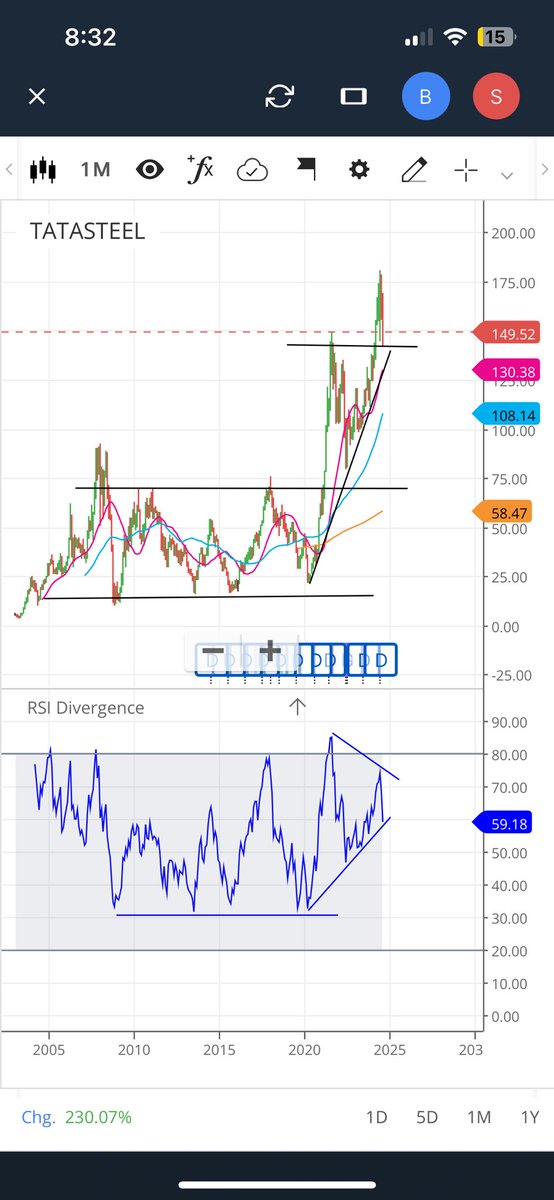
Task: Zoom out the chart with minus button
Action: coord(213,652)
